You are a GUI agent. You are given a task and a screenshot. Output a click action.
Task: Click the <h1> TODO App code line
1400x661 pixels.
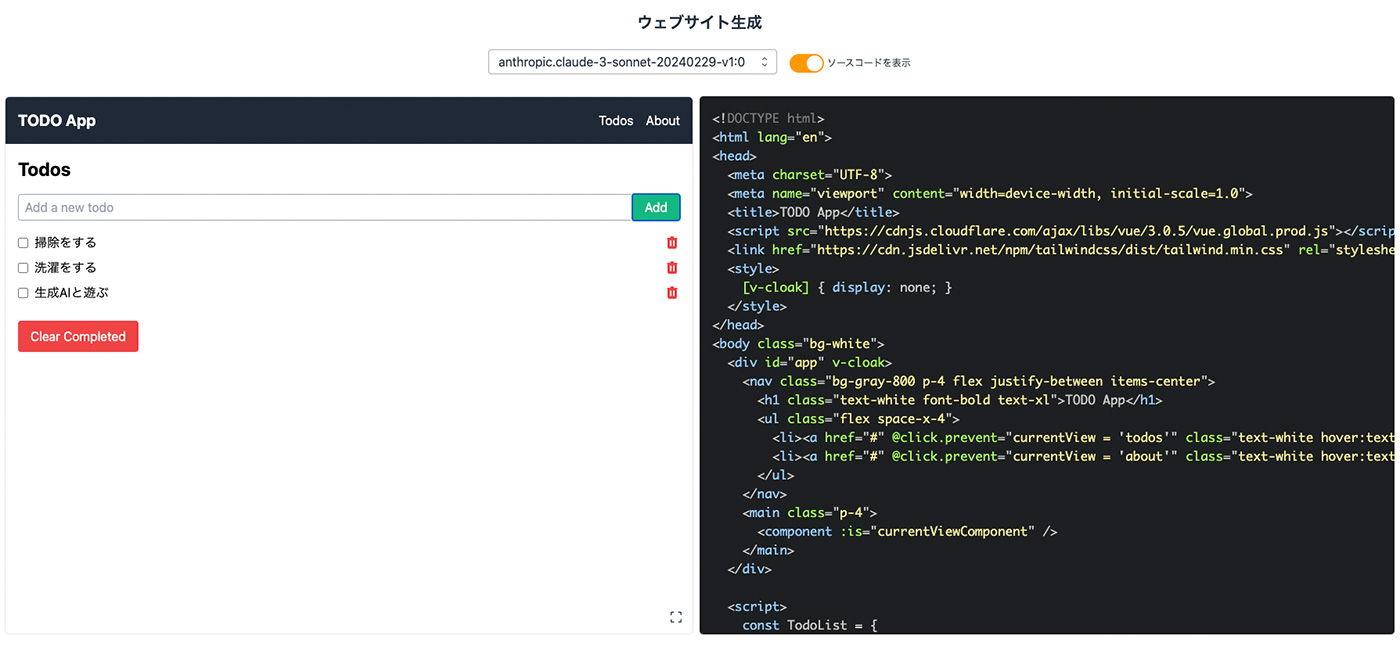pyautogui.click(x=959, y=400)
